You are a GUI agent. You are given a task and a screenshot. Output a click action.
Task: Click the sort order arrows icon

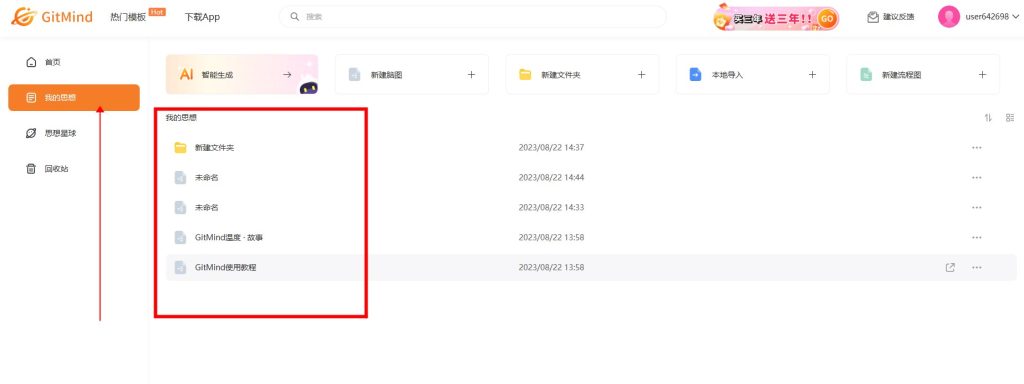point(988,118)
